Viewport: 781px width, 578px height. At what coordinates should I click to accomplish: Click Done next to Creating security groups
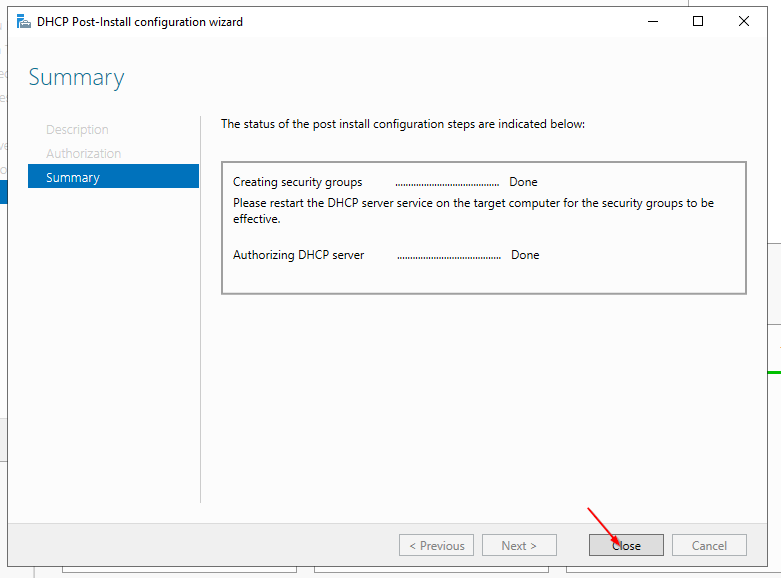(523, 182)
